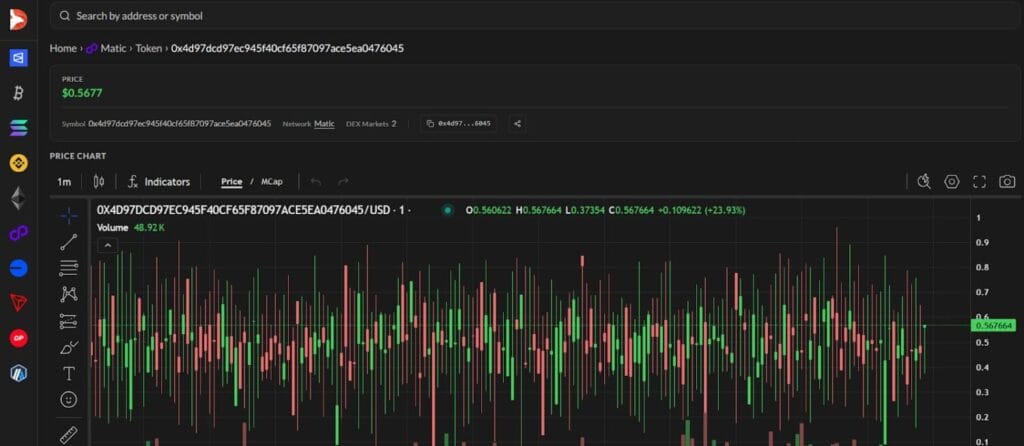Redo the last chart action
The image size is (1024, 446).
(343, 182)
